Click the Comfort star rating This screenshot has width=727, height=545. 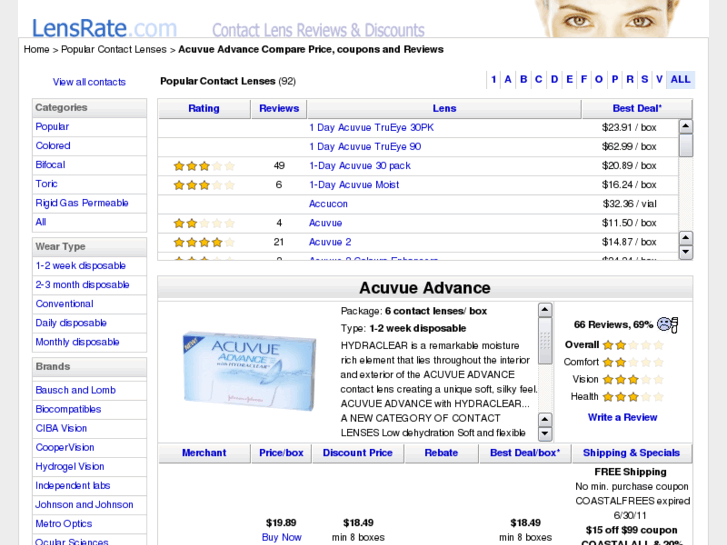pyautogui.click(x=633, y=362)
